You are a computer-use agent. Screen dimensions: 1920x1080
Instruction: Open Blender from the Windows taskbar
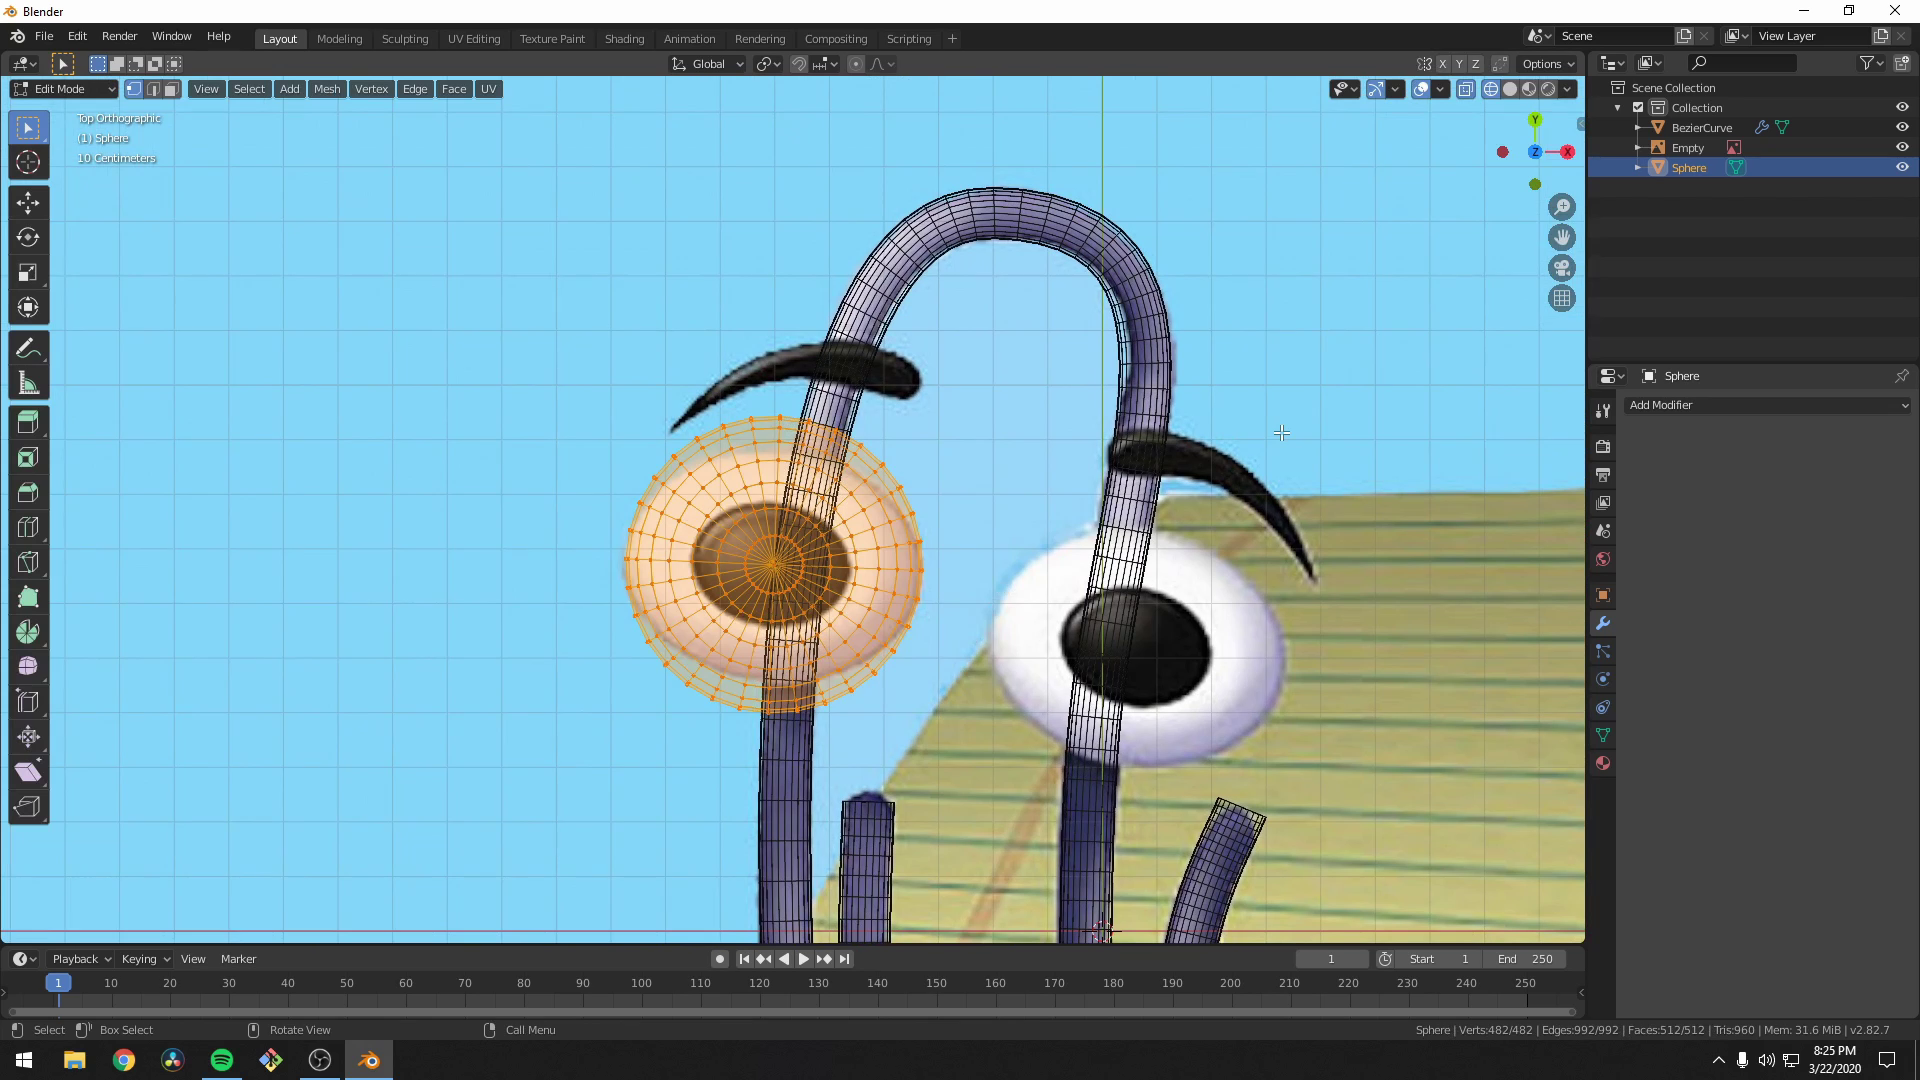(368, 1059)
